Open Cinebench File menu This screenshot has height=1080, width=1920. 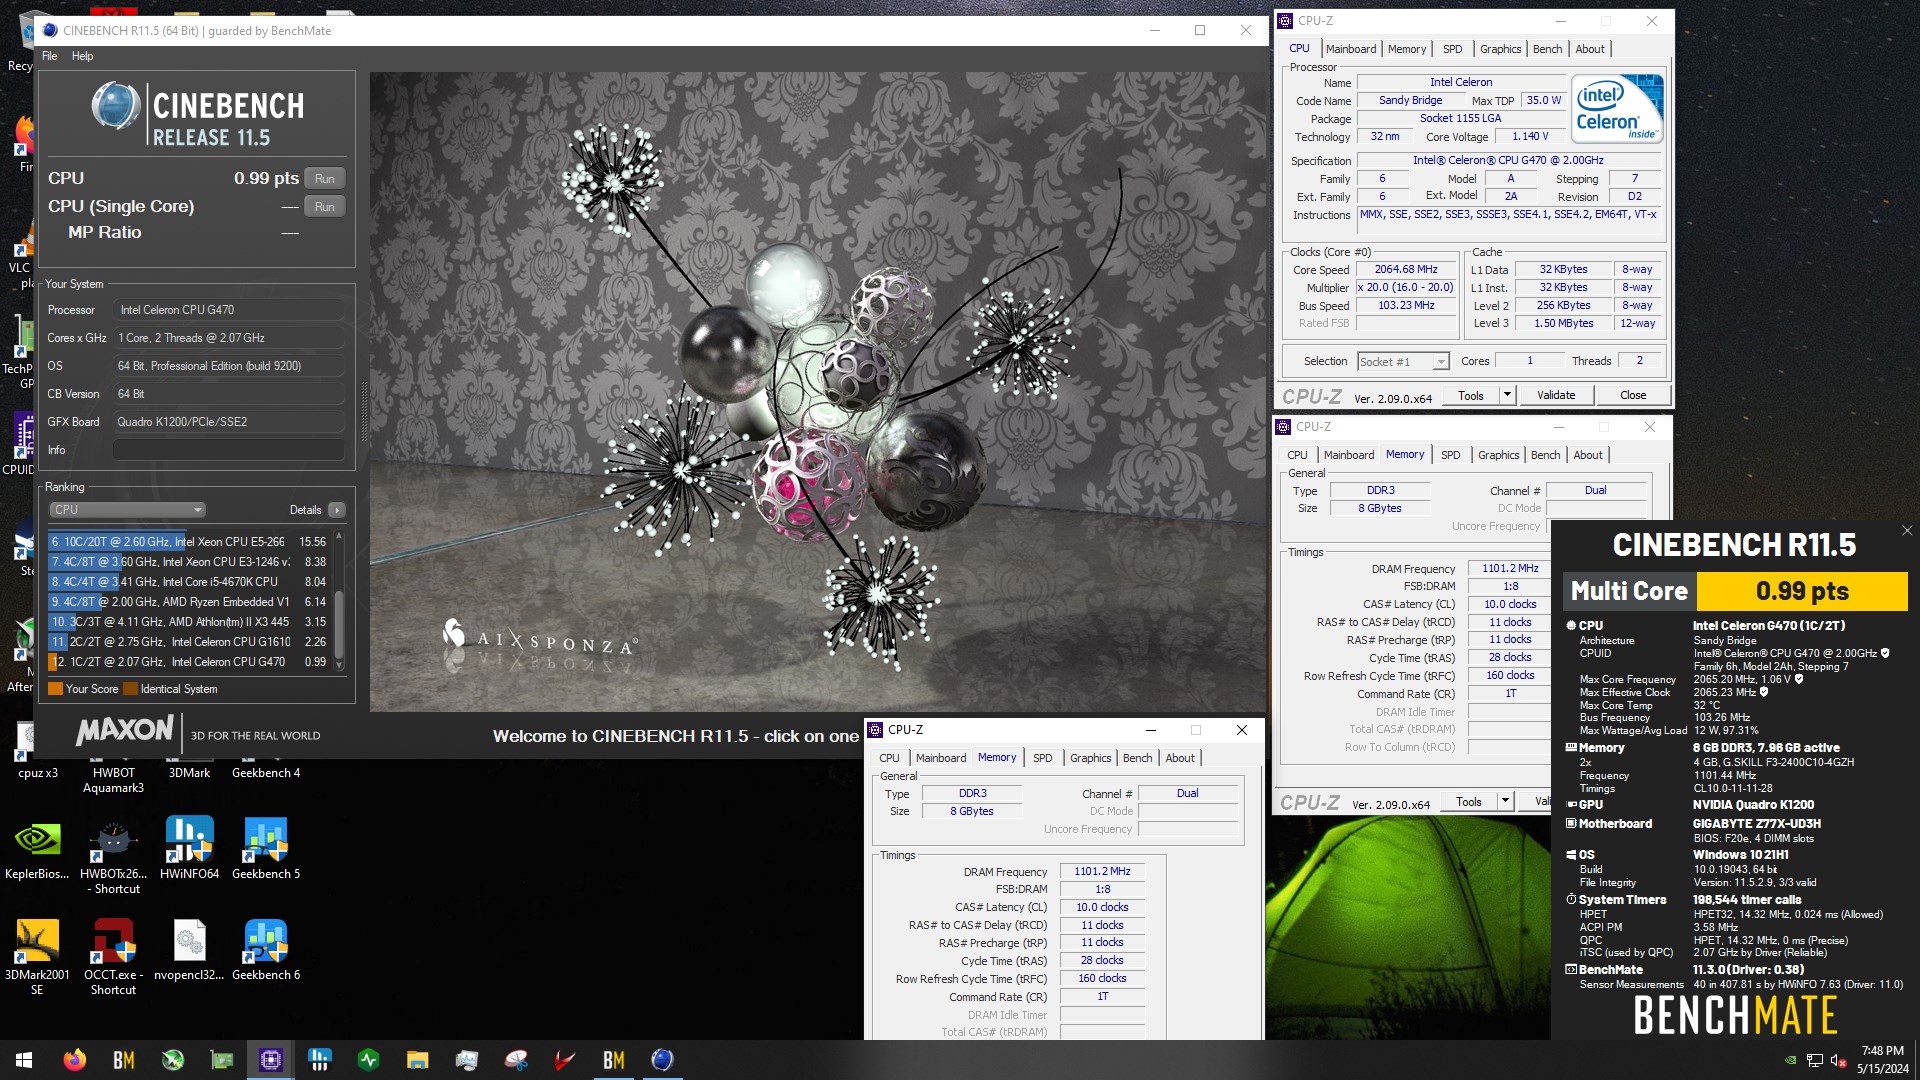50,56
